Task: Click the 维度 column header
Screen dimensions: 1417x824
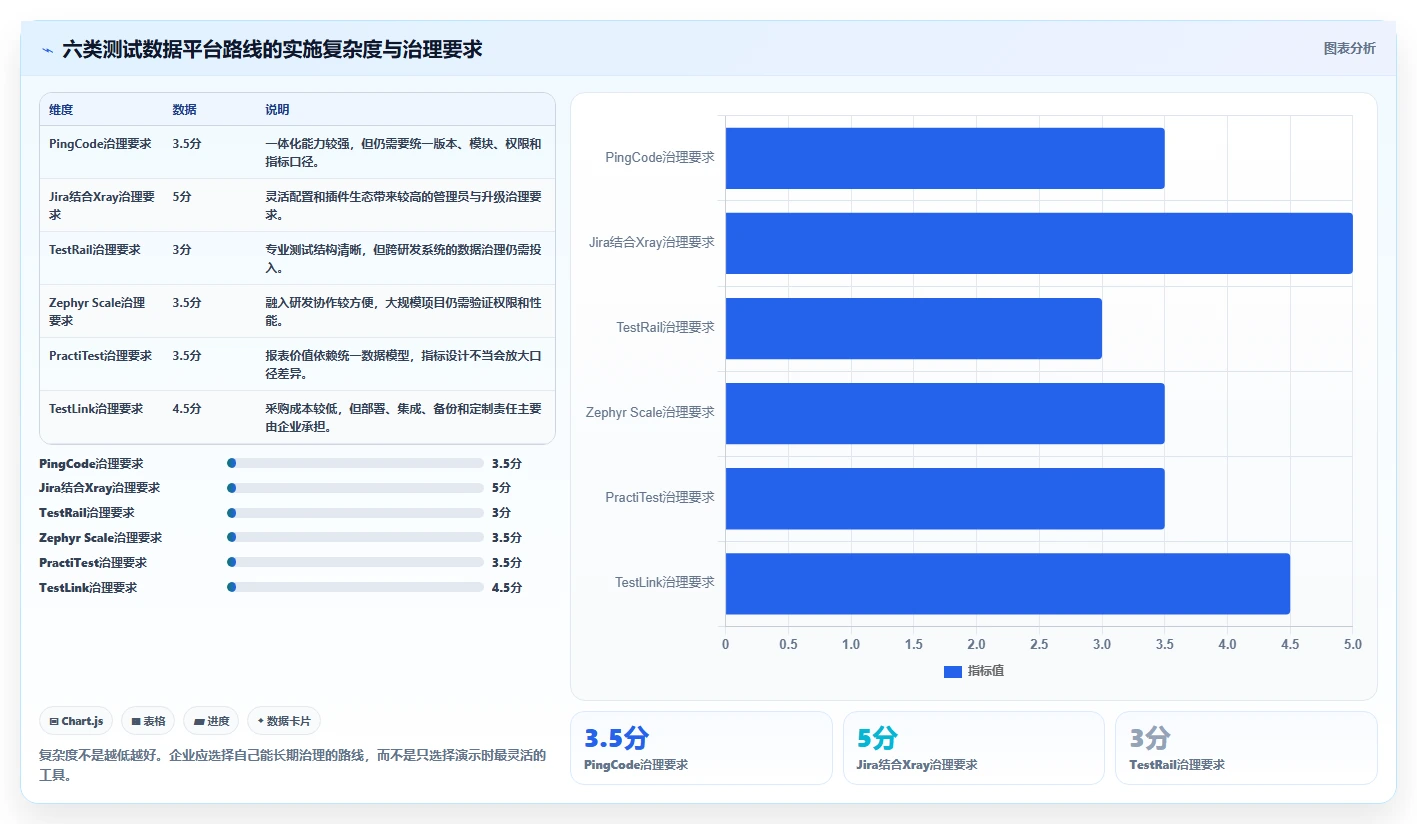Action: tap(61, 110)
